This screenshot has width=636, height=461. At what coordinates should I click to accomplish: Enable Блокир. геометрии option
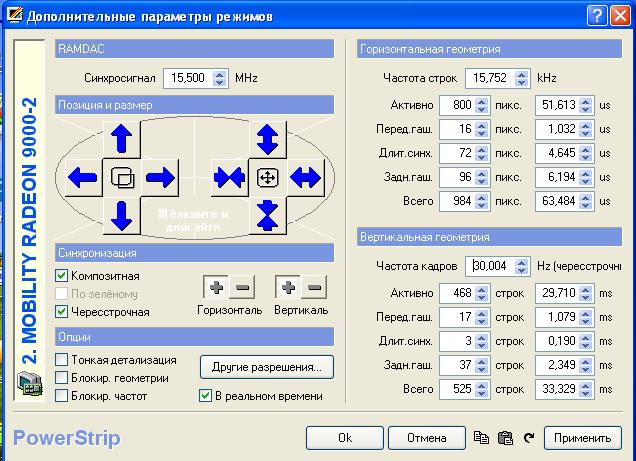[61, 378]
